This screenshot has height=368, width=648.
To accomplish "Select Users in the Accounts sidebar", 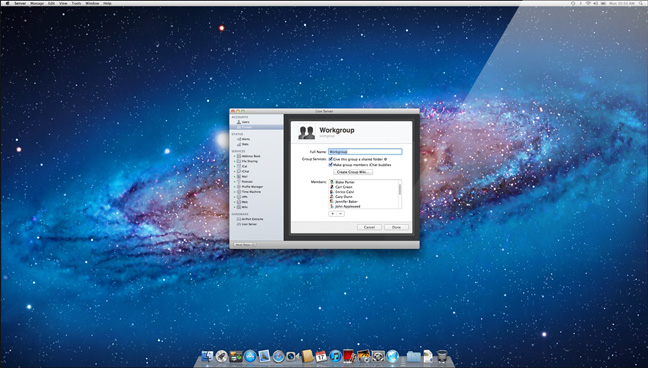I will coord(245,122).
